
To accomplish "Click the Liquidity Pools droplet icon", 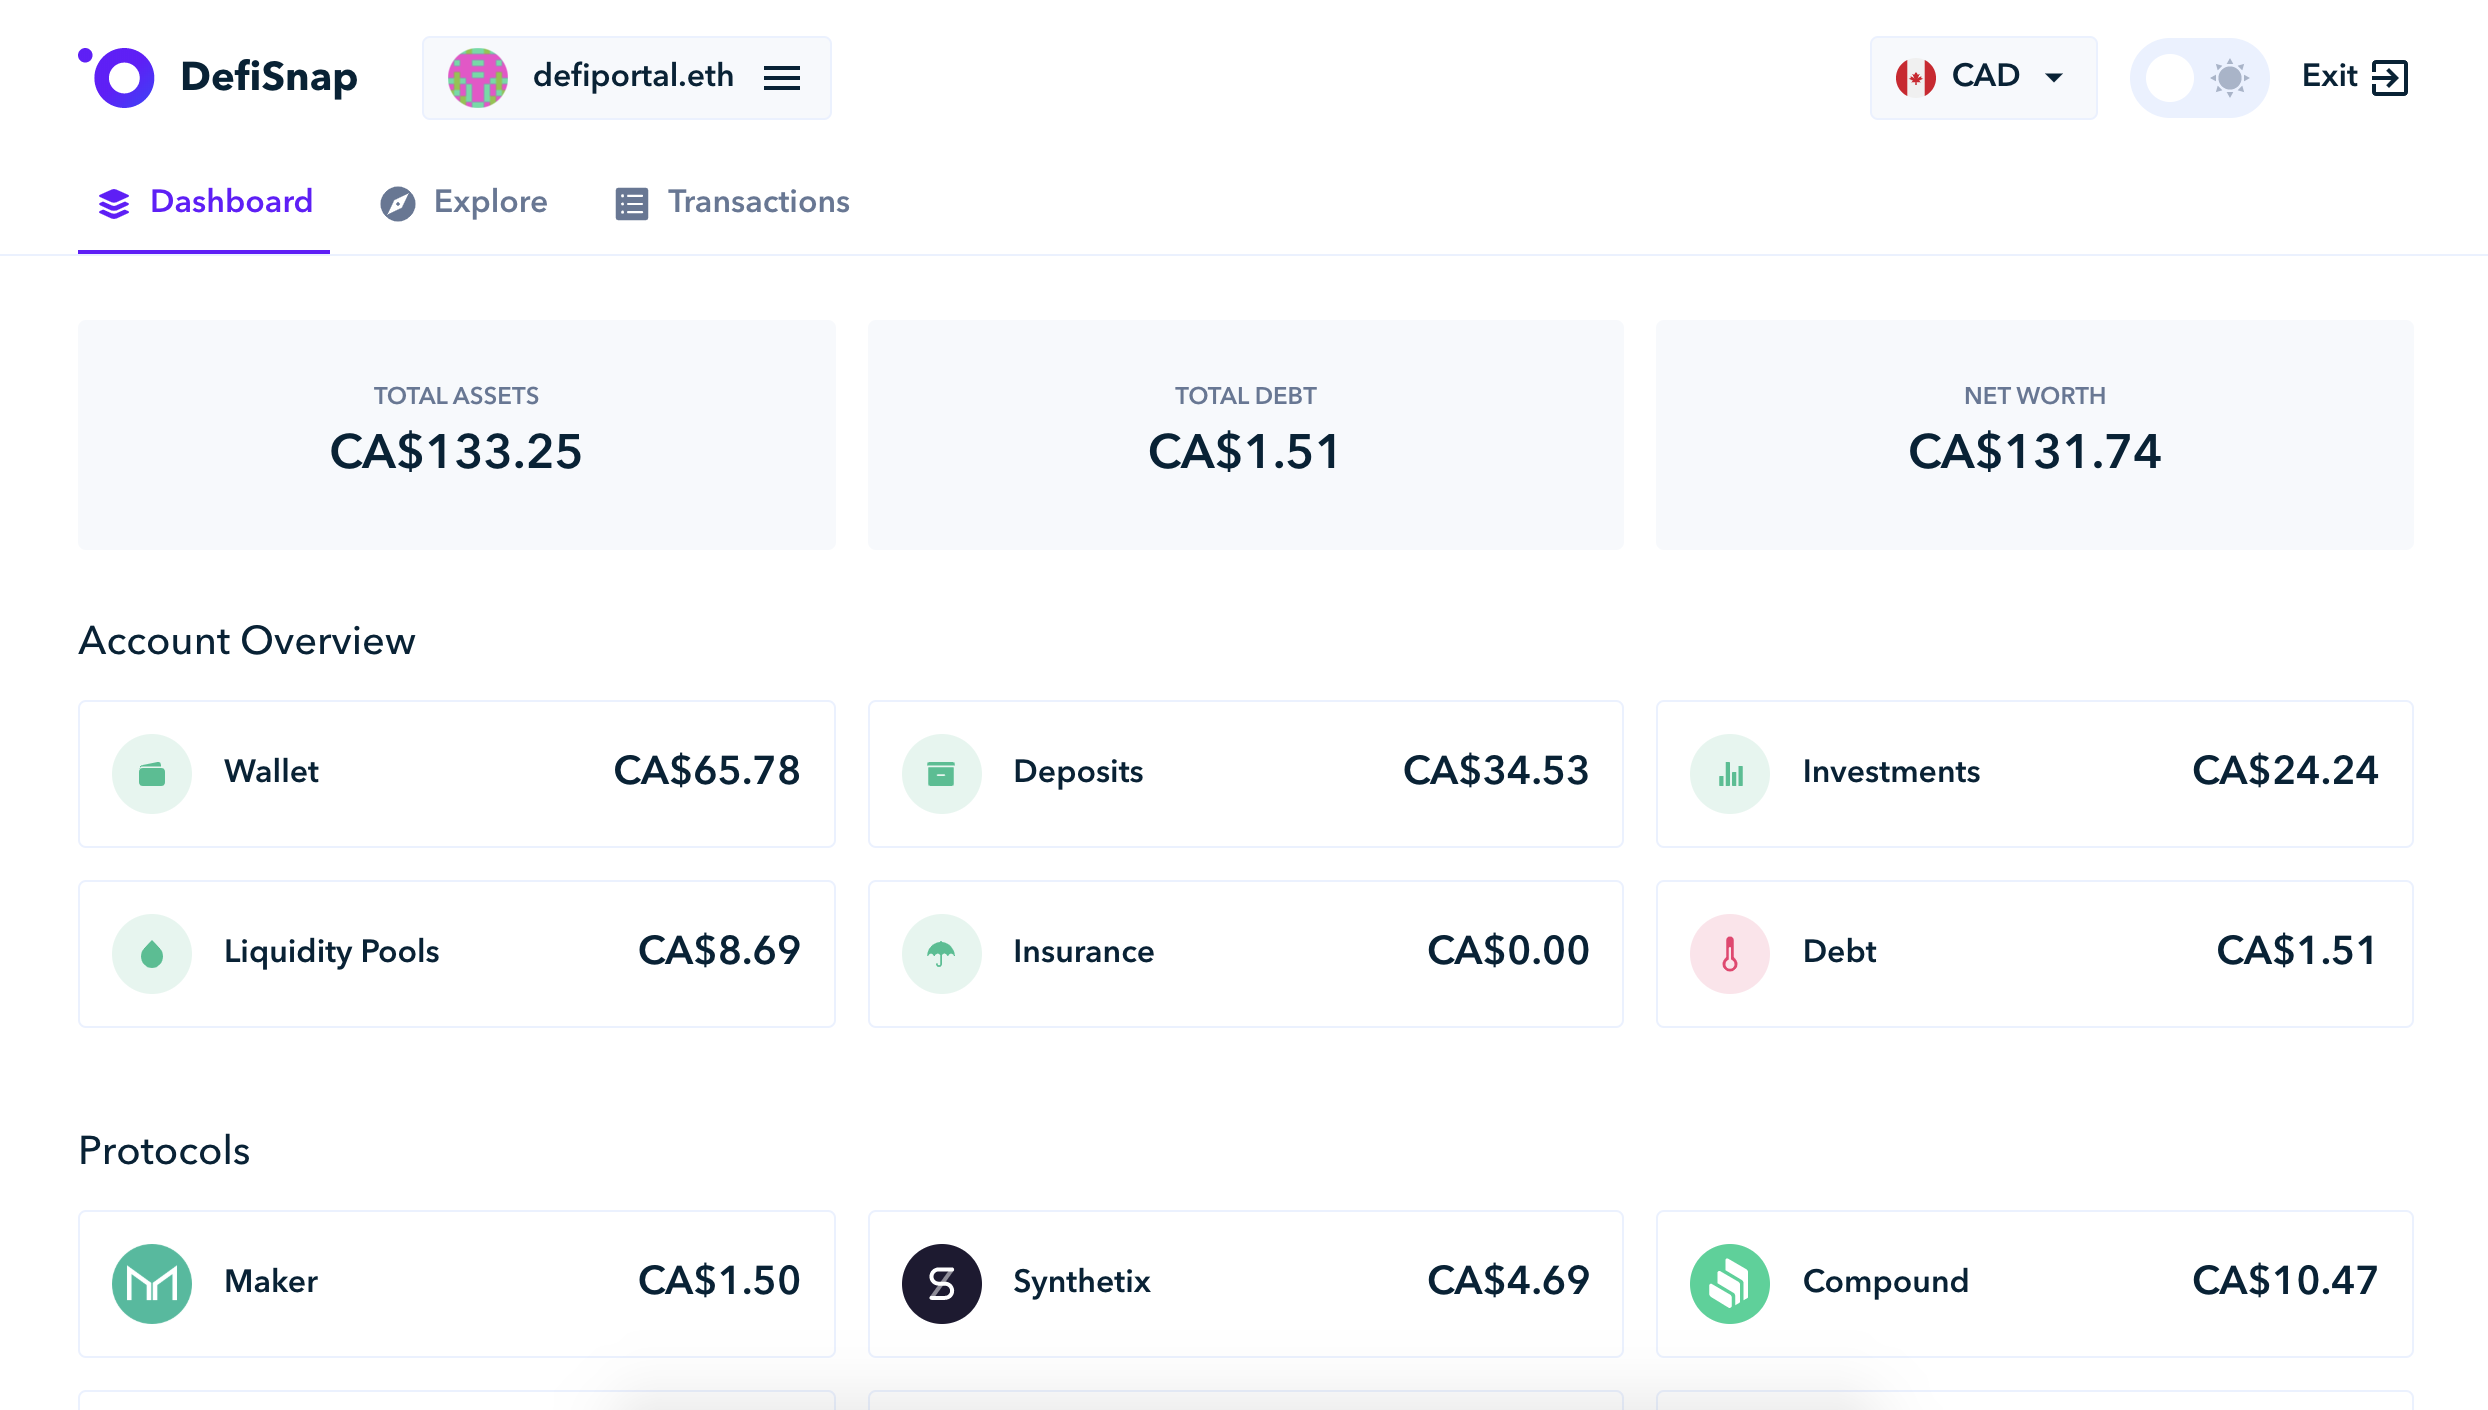I will coord(152,953).
